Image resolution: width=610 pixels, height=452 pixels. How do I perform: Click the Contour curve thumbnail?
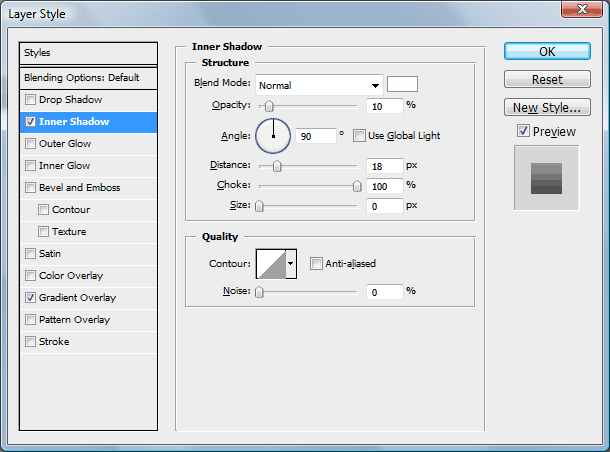271,264
